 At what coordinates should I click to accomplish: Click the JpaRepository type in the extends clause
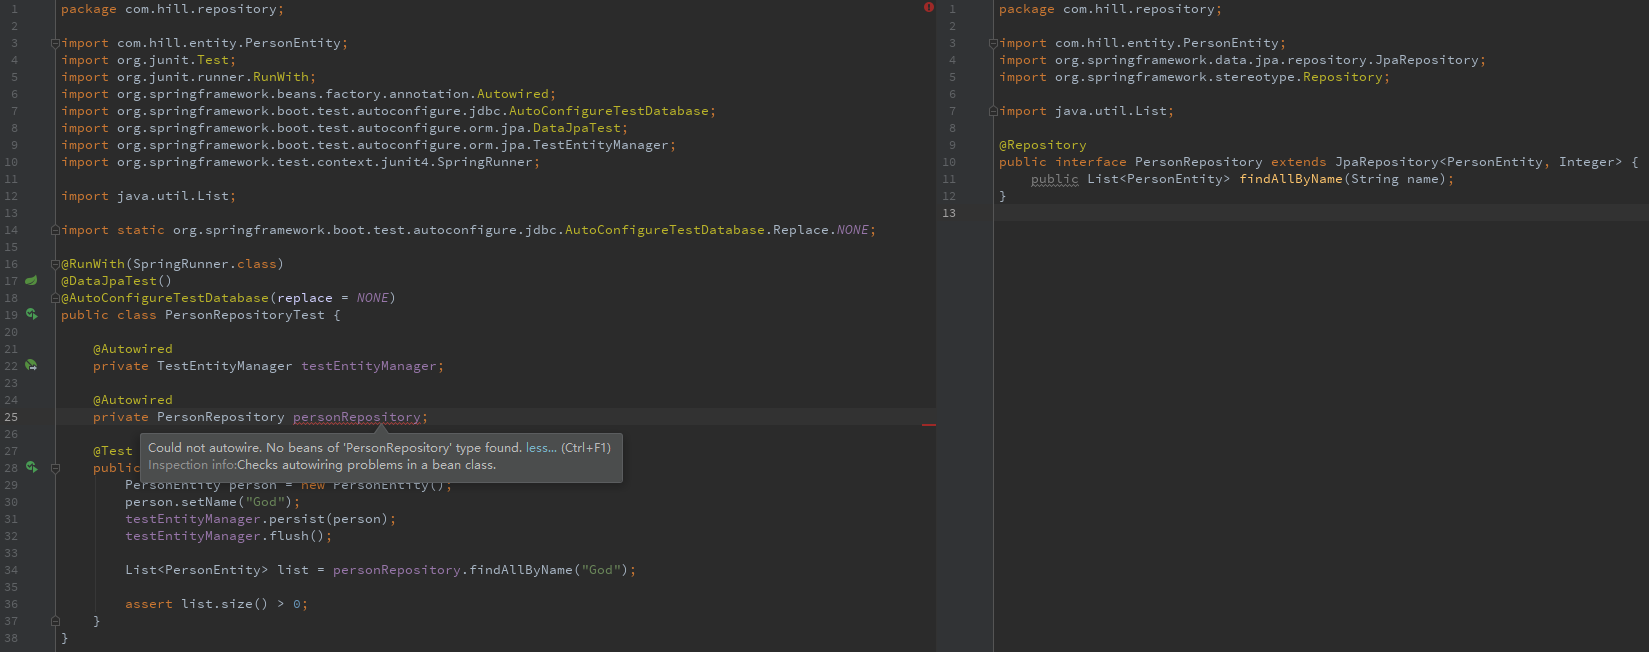[1386, 162]
